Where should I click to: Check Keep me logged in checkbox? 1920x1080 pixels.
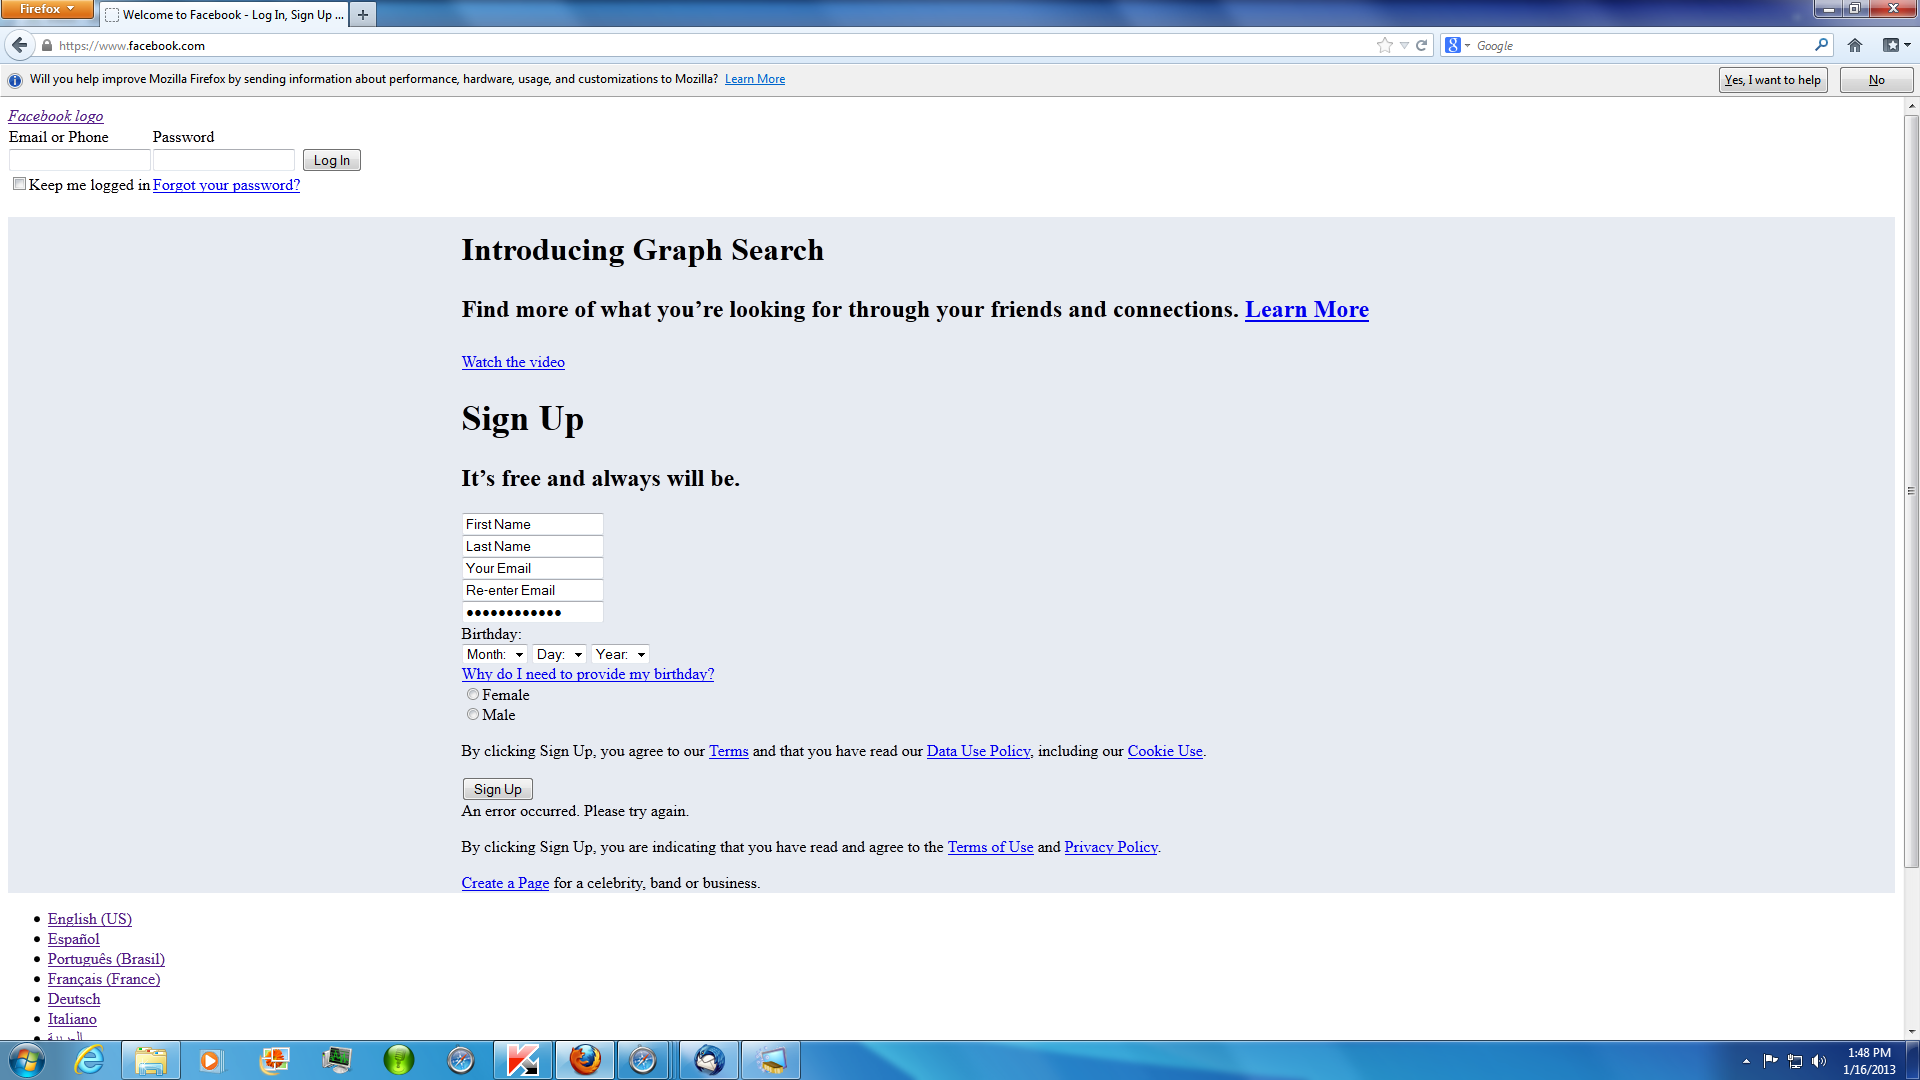pyautogui.click(x=19, y=184)
